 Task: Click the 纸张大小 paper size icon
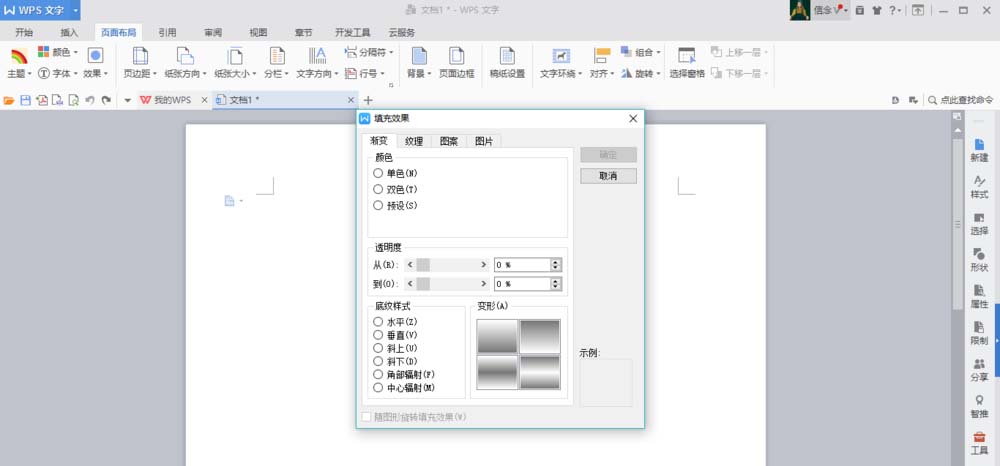(x=235, y=56)
